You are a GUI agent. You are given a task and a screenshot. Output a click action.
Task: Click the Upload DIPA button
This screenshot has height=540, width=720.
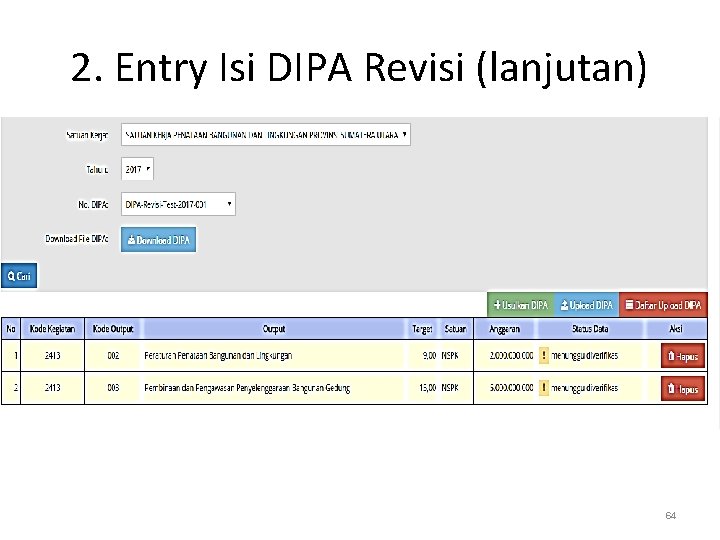(586, 305)
